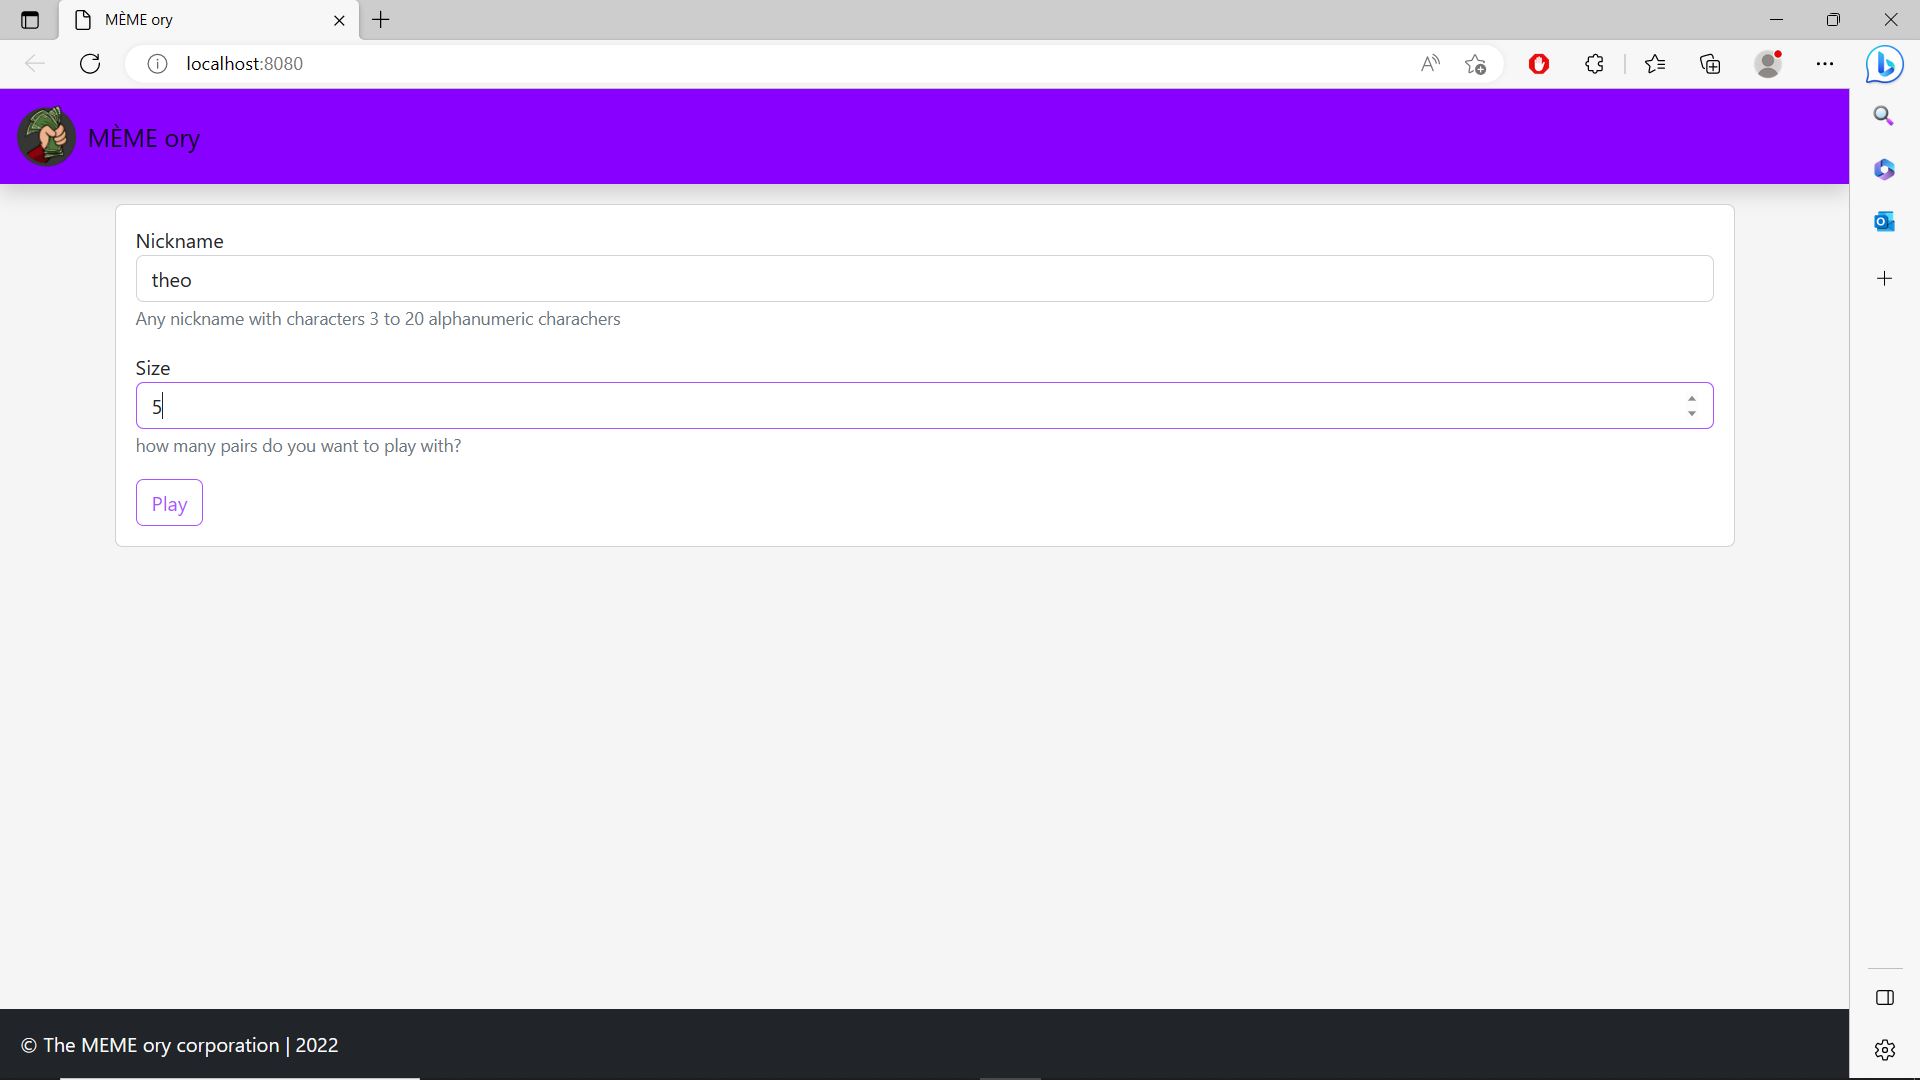Screen dimensions: 1920x1080
Task: Add this page to favorites
Action: coord(1476,63)
